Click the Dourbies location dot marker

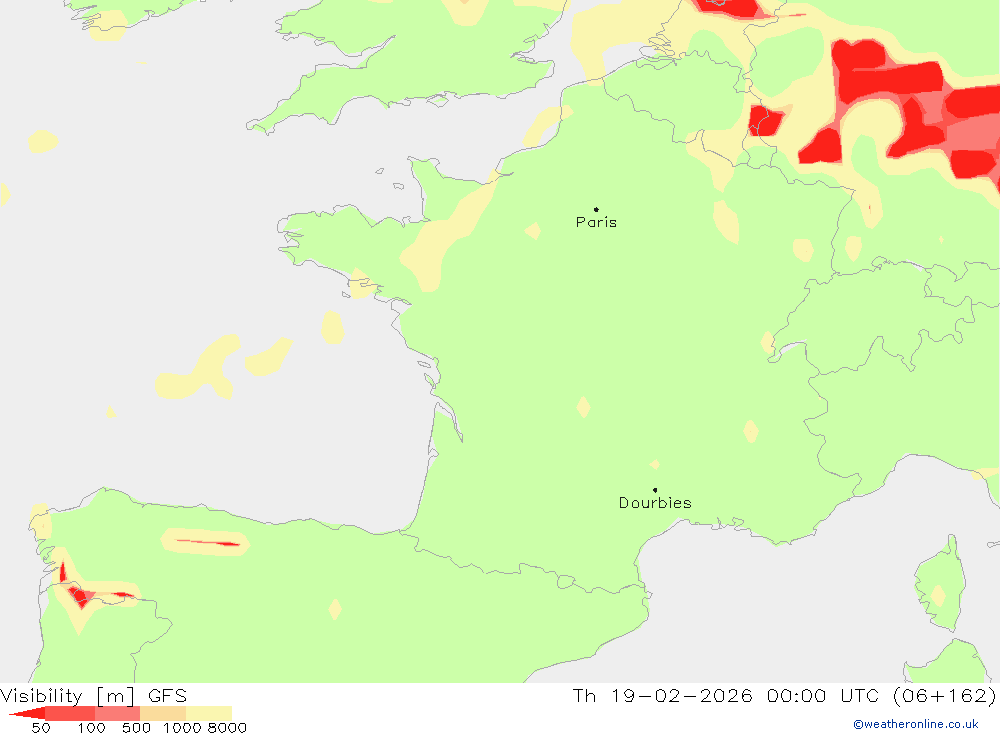pos(655,490)
